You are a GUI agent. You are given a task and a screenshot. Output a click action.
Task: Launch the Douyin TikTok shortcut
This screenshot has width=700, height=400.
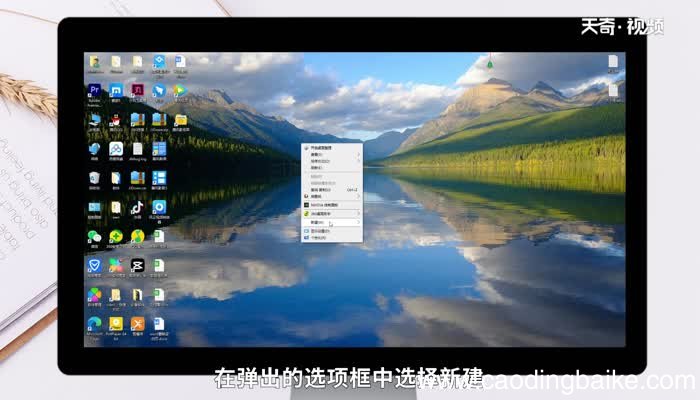(137, 207)
